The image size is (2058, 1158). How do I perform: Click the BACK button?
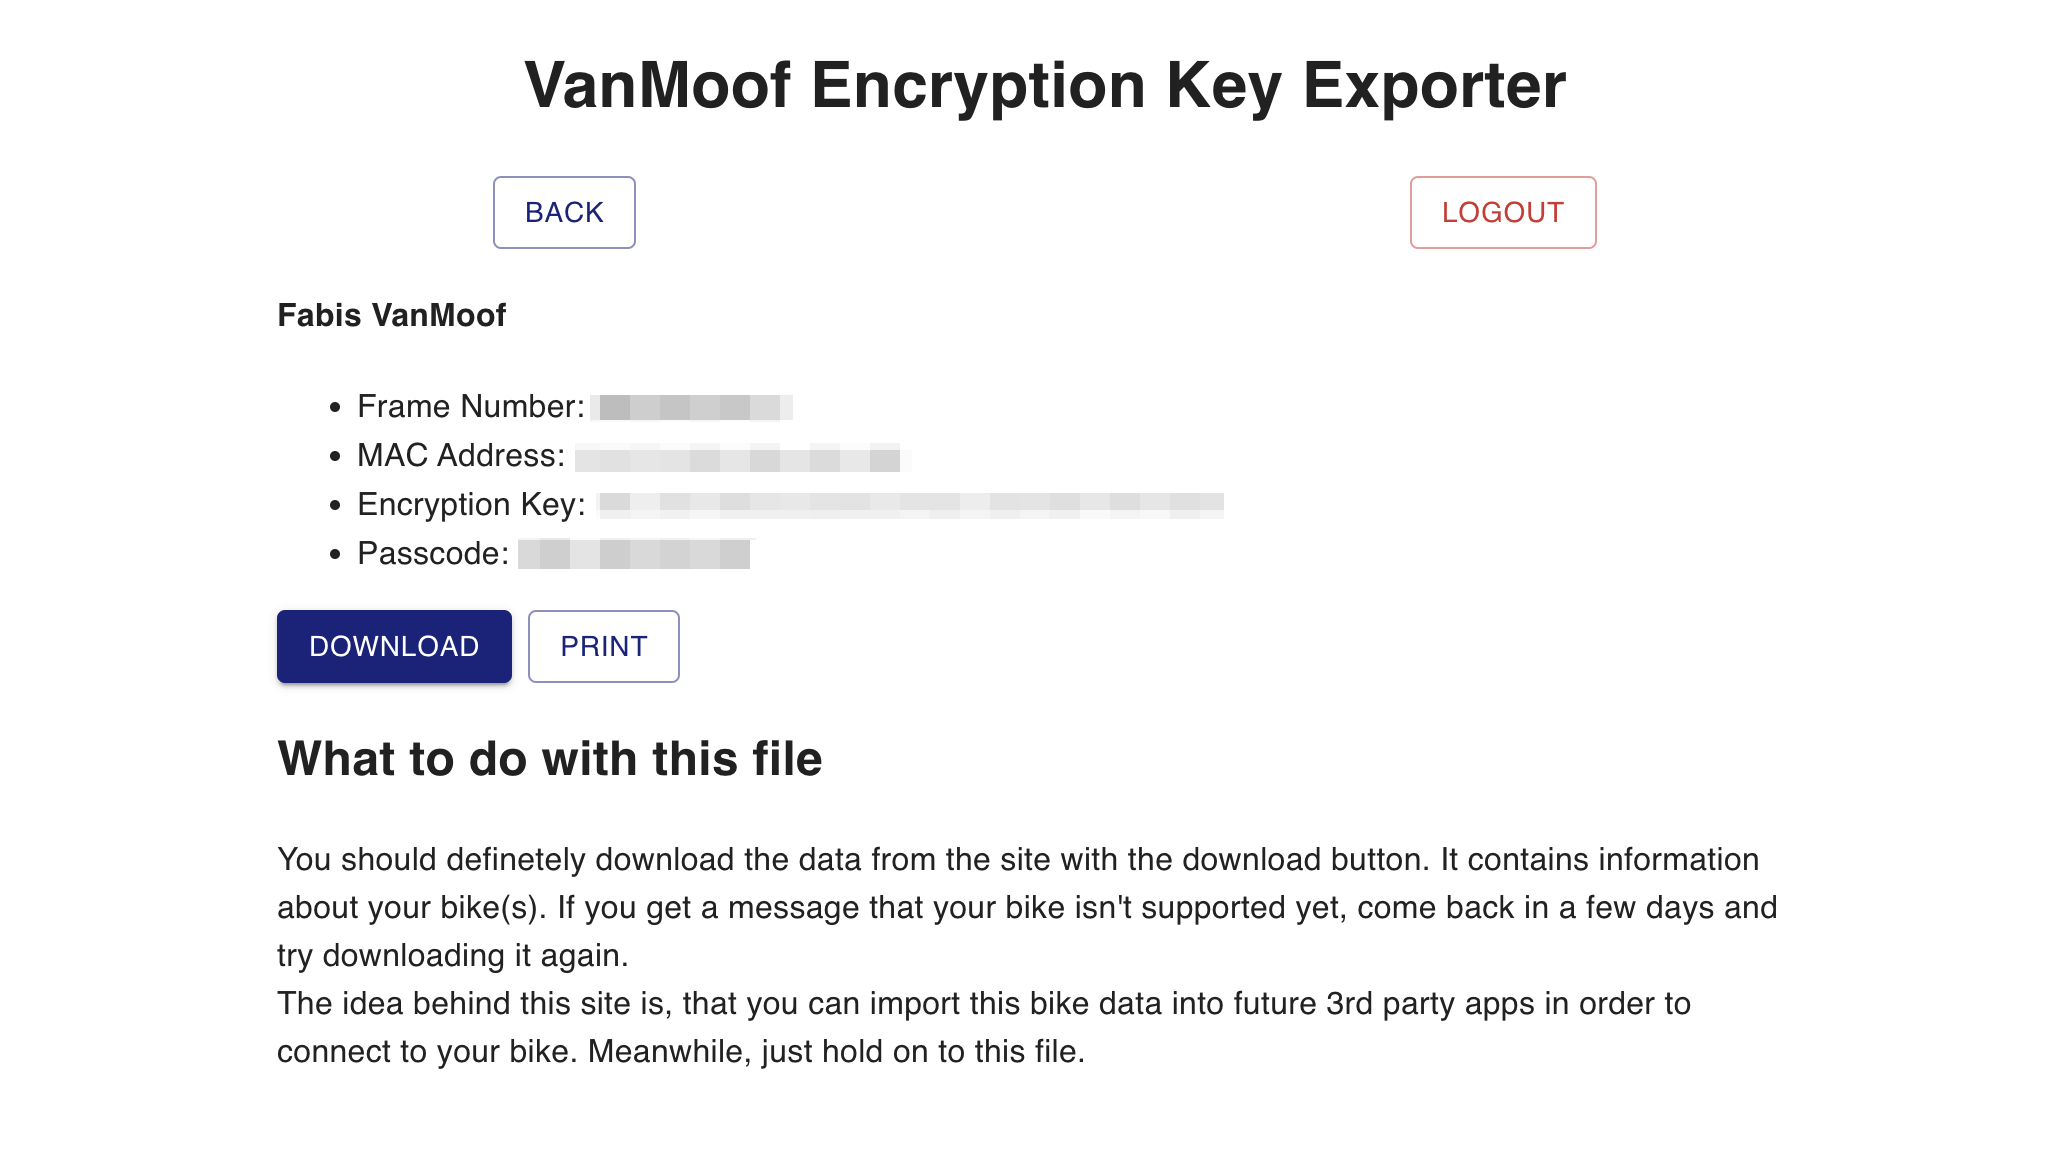(563, 212)
